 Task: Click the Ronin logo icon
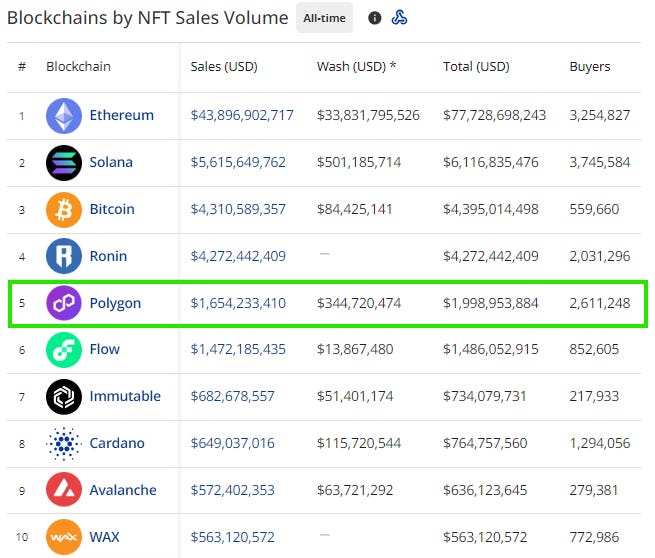tap(63, 256)
